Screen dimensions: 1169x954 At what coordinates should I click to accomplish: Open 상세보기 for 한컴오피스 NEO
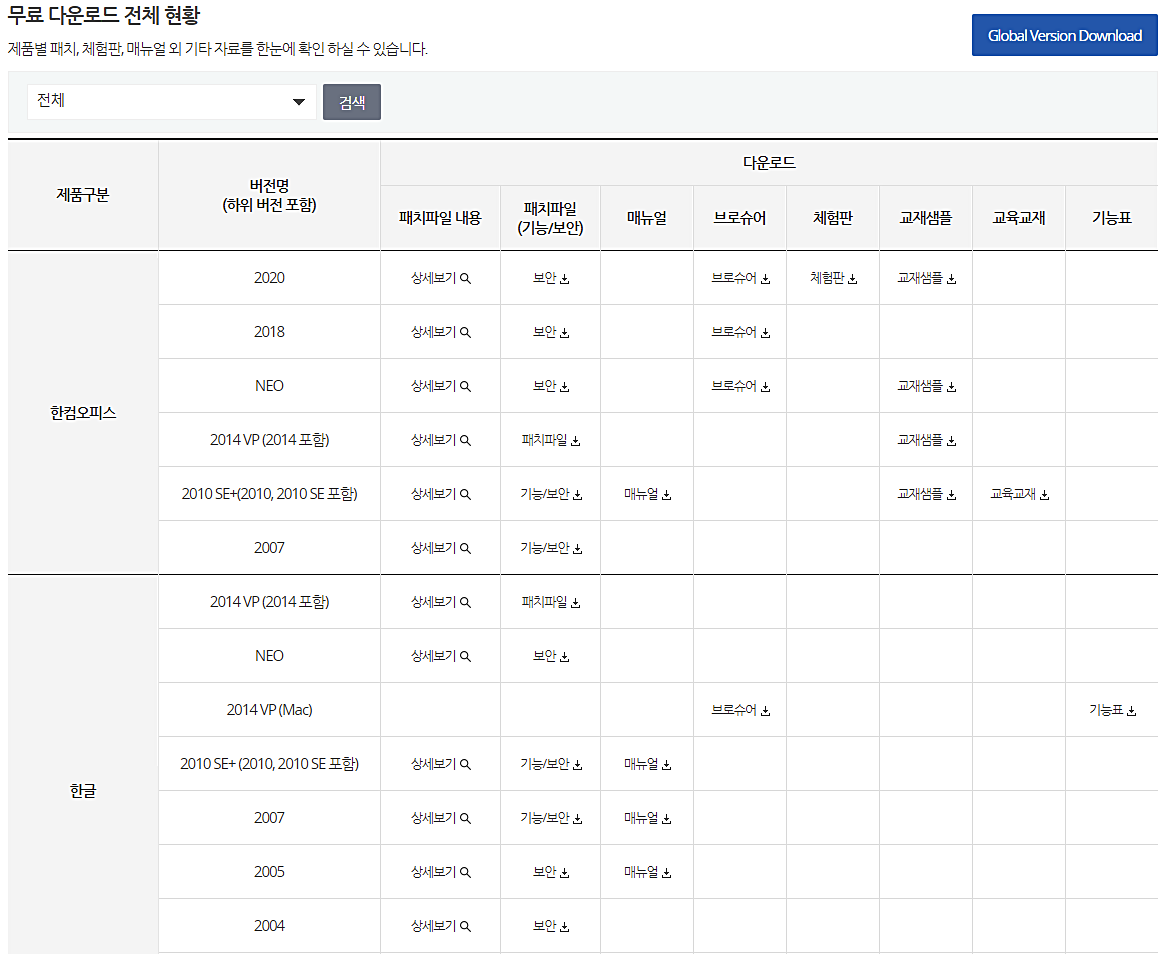point(441,386)
